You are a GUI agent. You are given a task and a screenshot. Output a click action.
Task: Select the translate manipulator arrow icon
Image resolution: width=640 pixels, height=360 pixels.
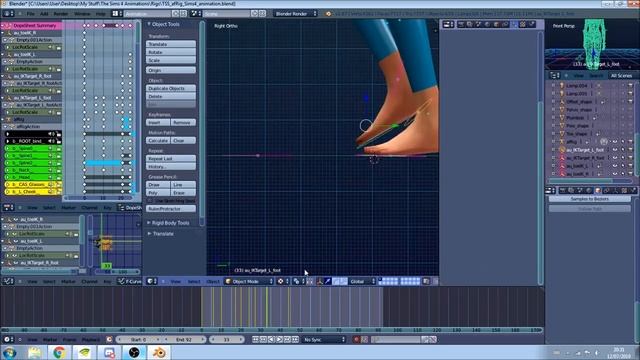tap(327, 281)
